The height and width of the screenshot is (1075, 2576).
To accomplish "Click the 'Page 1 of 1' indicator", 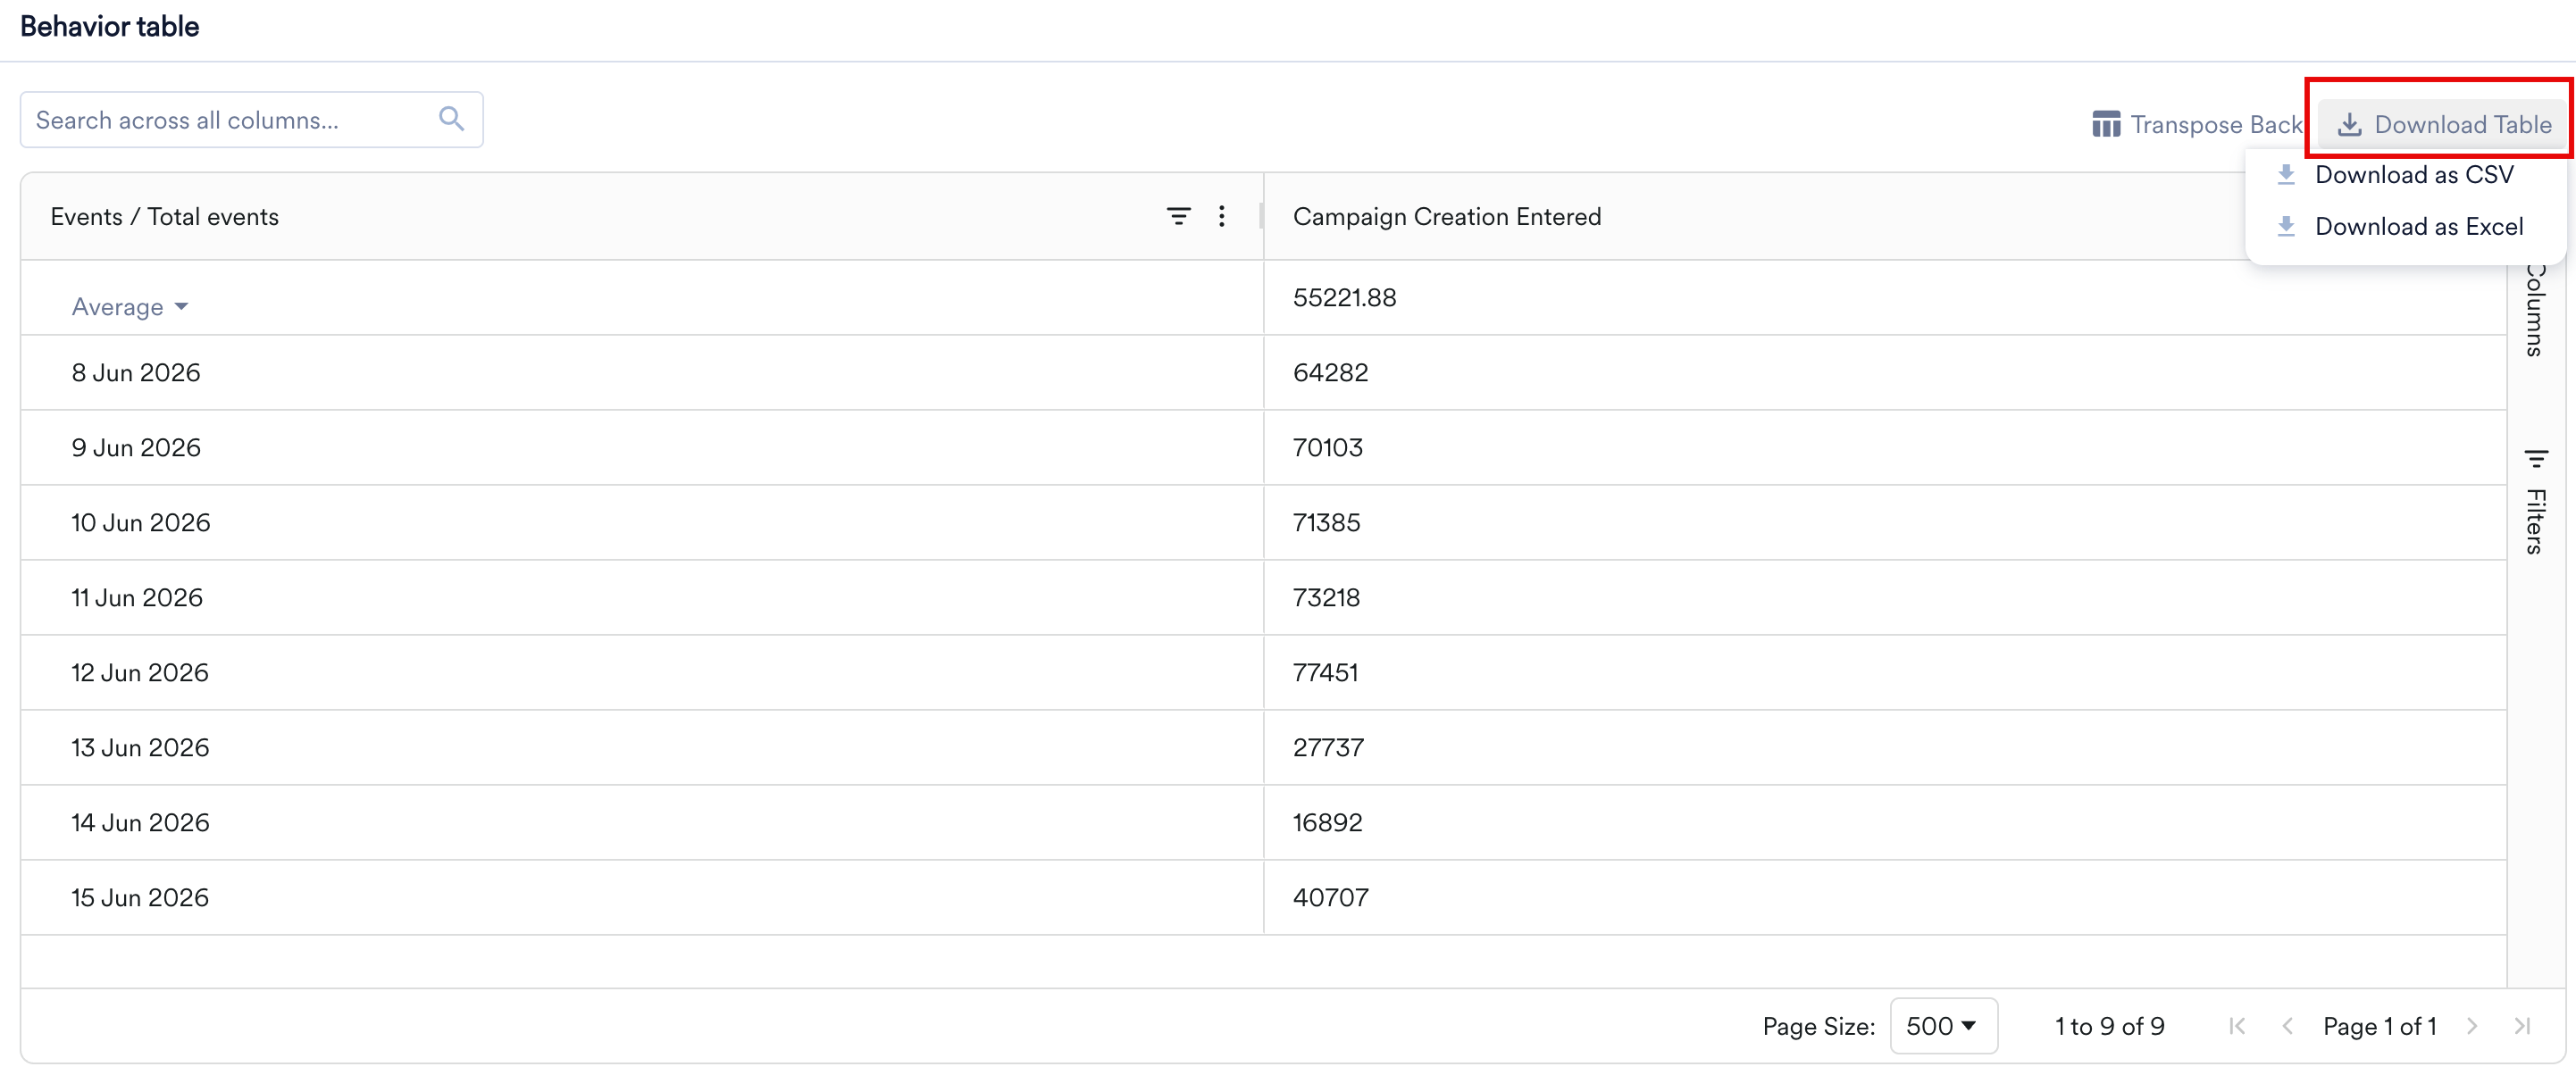I will pyautogui.click(x=2380, y=1027).
